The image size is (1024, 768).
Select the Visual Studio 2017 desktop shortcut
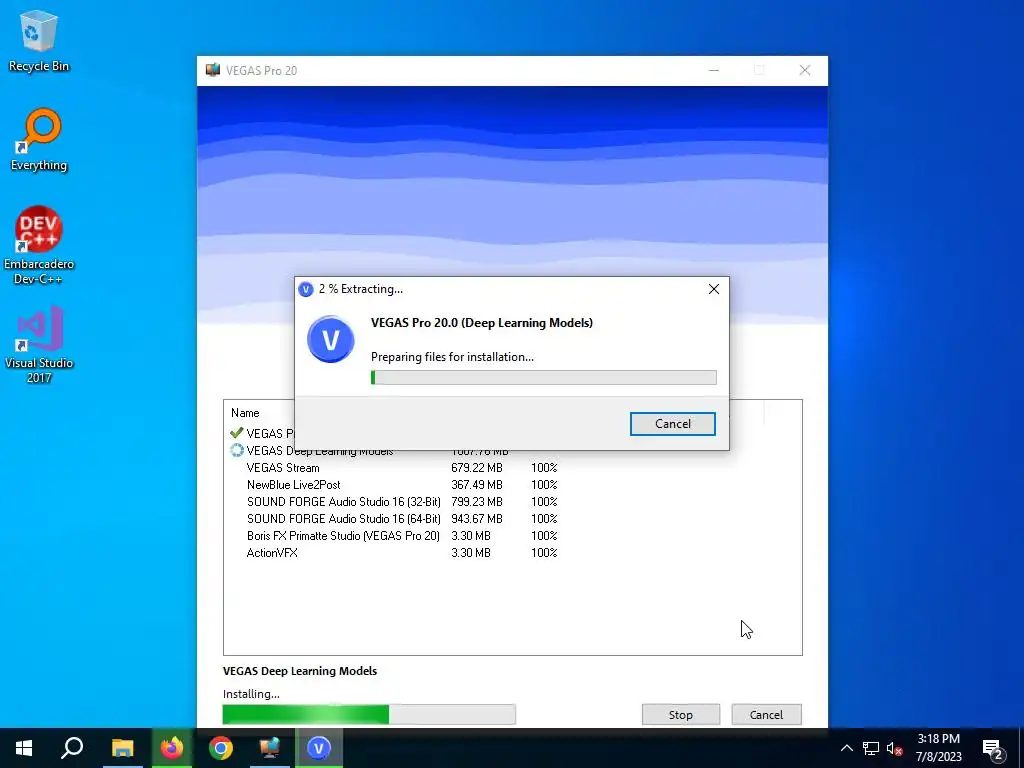tap(39, 344)
